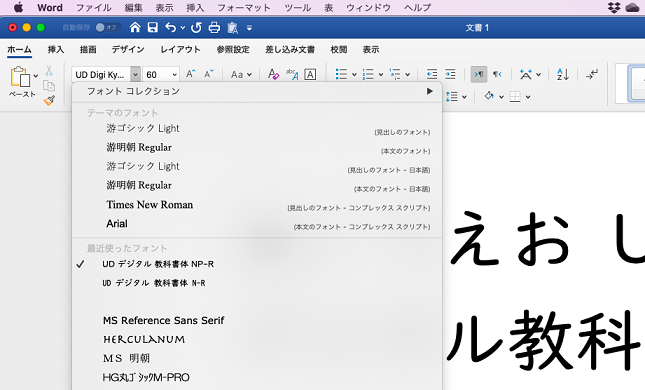Image resolution: width=645 pixels, height=390 pixels.
Task: Click the left-to-right text direction icon
Action: (x=479, y=74)
